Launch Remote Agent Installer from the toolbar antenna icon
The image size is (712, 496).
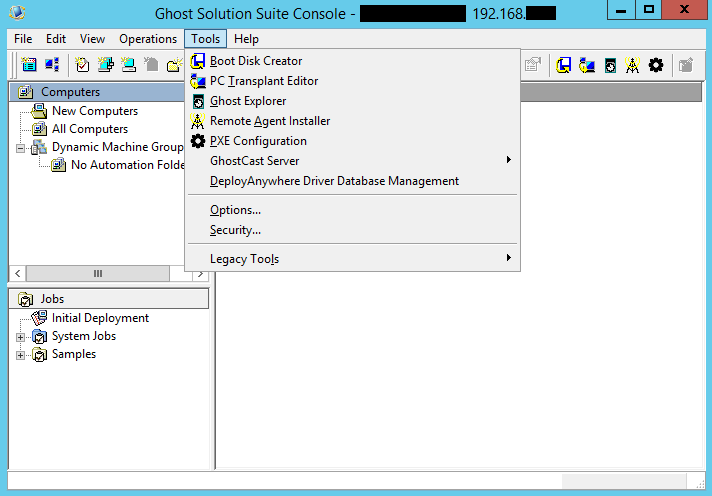pos(632,65)
